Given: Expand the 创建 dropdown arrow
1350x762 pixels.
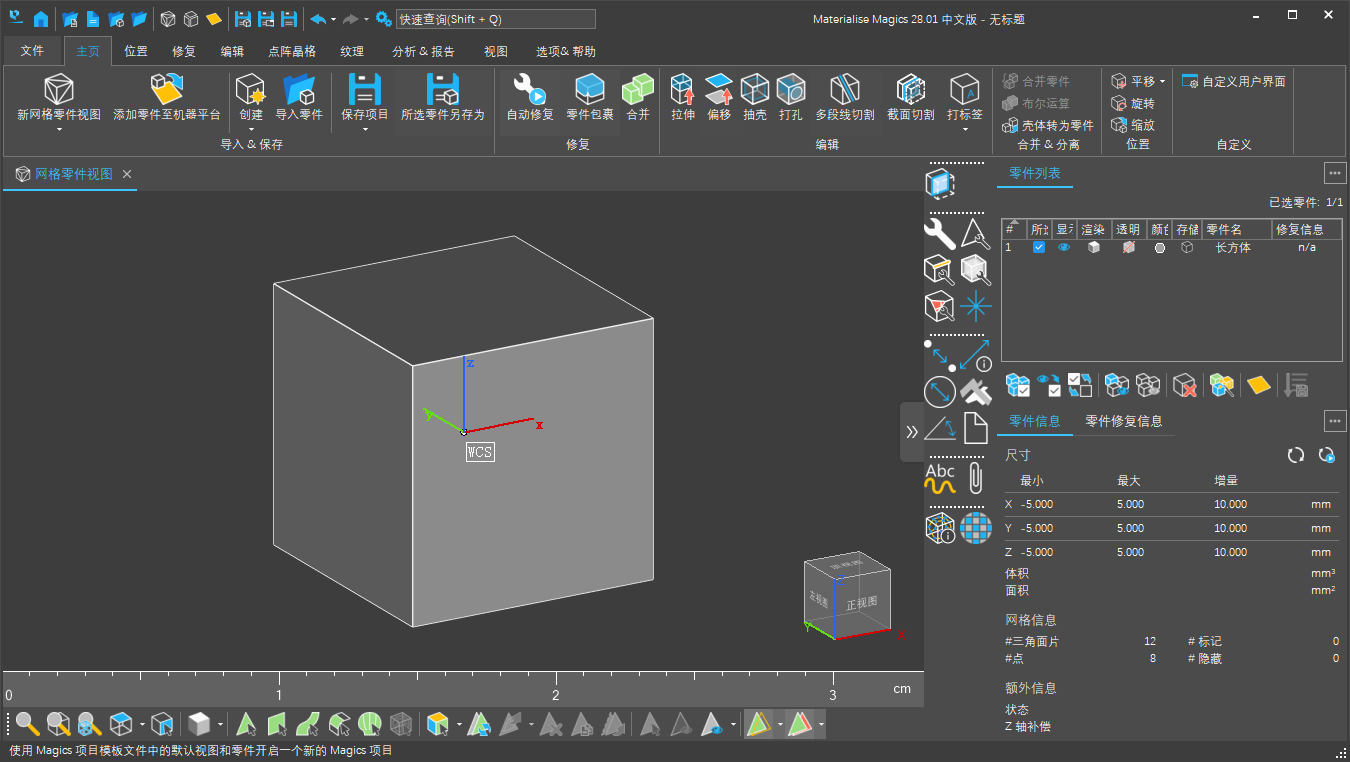Looking at the screenshot, I should click(x=251, y=129).
